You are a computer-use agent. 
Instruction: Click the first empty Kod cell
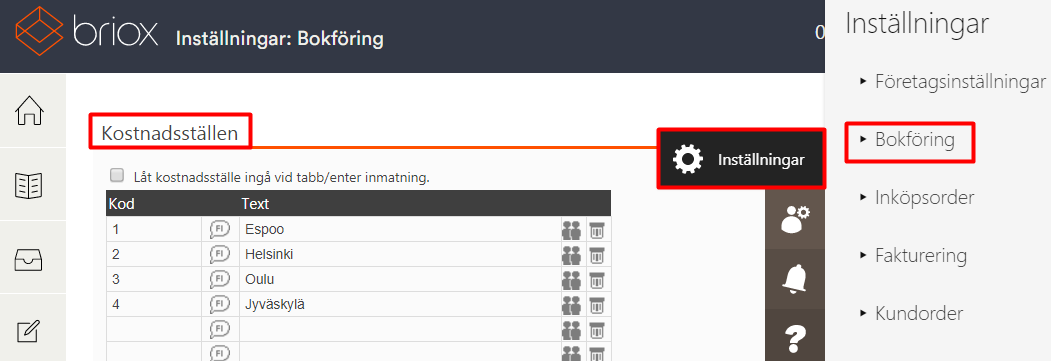click(154, 329)
